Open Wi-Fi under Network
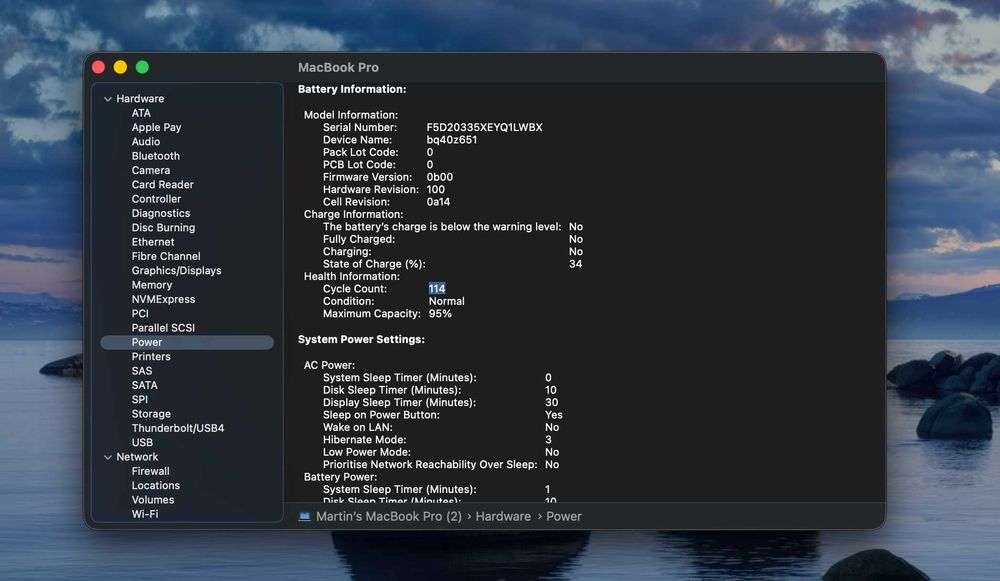This screenshot has height=581, width=1000. click(145, 514)
